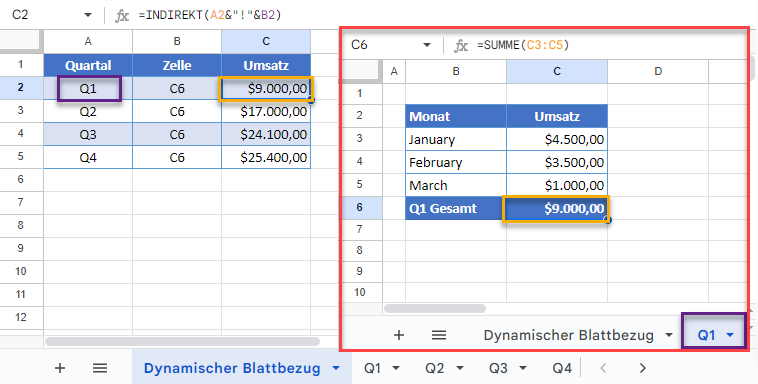Image resolution: width=758 pixels, height=384 pixels.
Task: Open all sheets list in main window
Action: tap(100, 368)
